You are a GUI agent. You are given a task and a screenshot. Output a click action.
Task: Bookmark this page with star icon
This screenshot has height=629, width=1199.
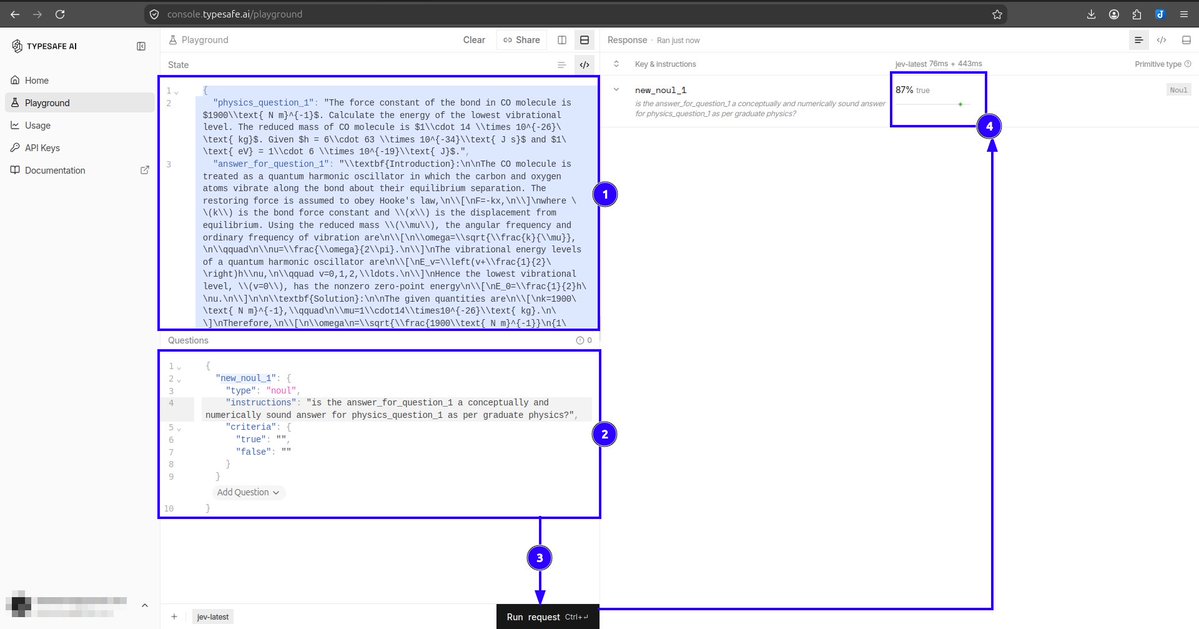point(997,14)
